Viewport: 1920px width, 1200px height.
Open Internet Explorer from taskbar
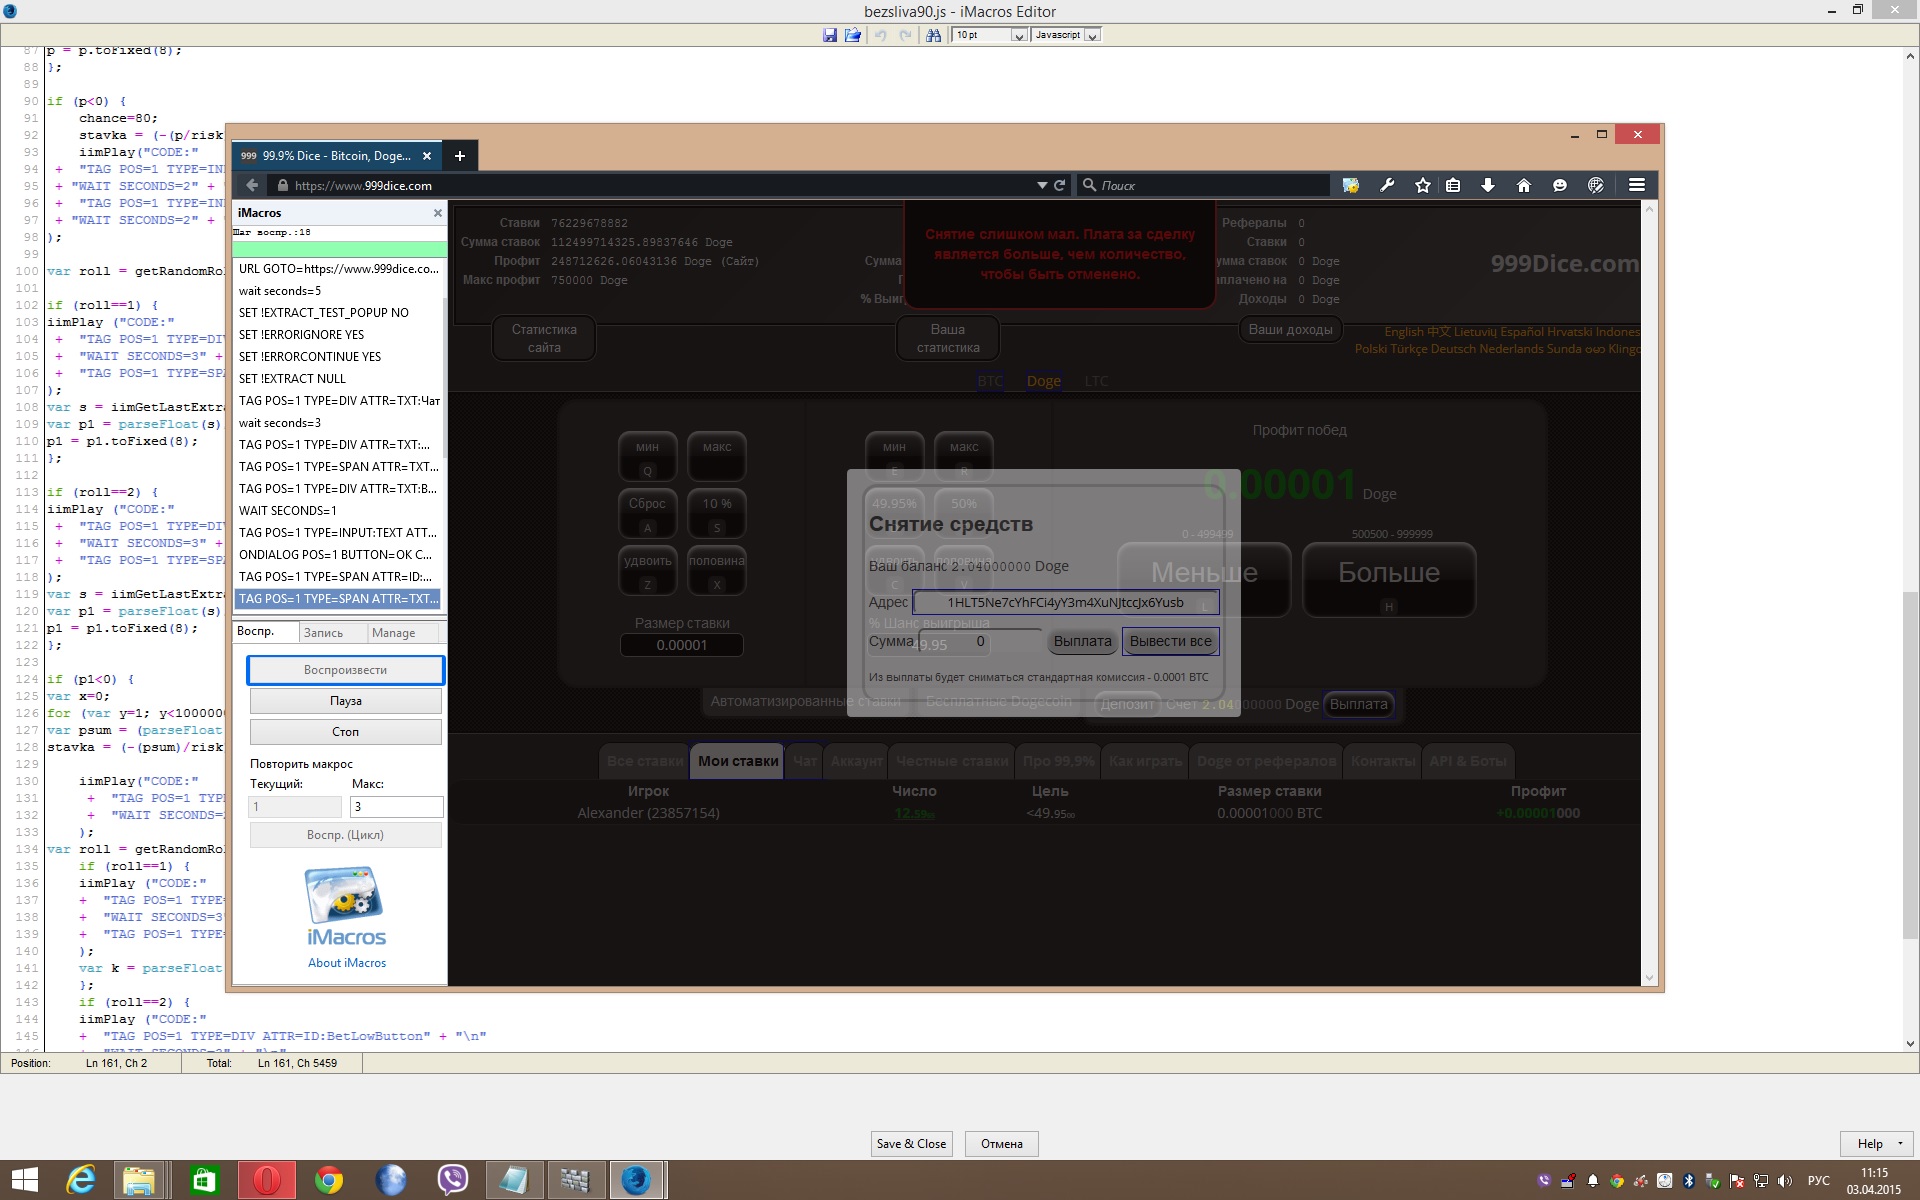point(81,1180)
